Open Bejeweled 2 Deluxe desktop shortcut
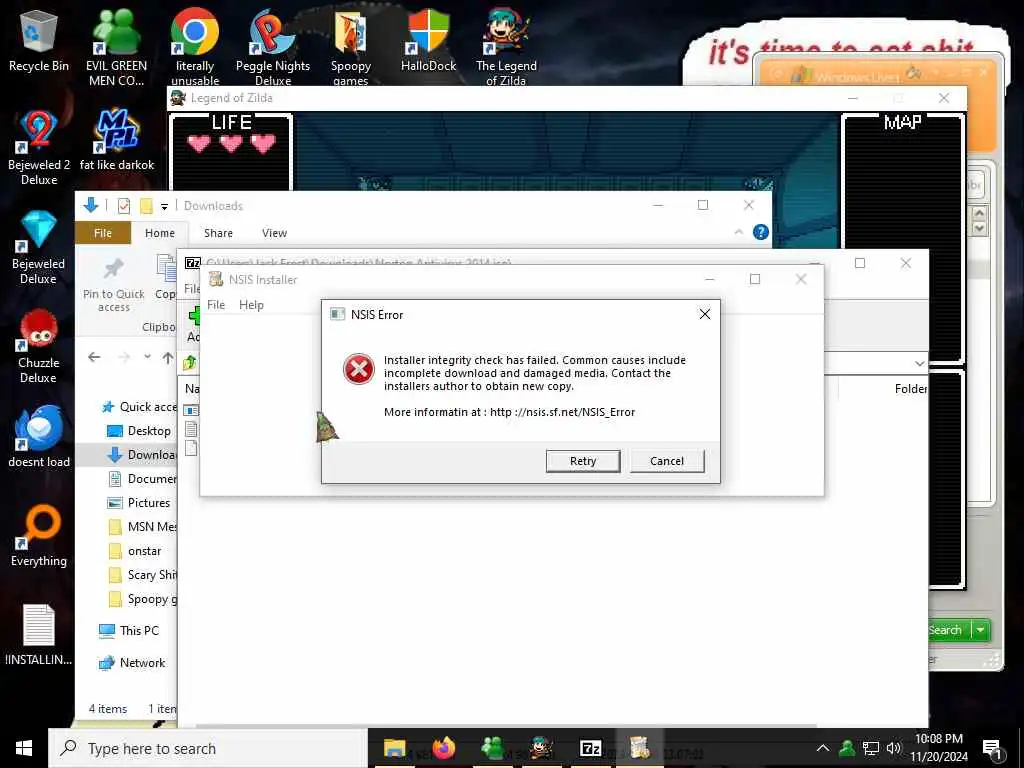The width and height of the screenshot is (1024, 768). pos(39,148)
